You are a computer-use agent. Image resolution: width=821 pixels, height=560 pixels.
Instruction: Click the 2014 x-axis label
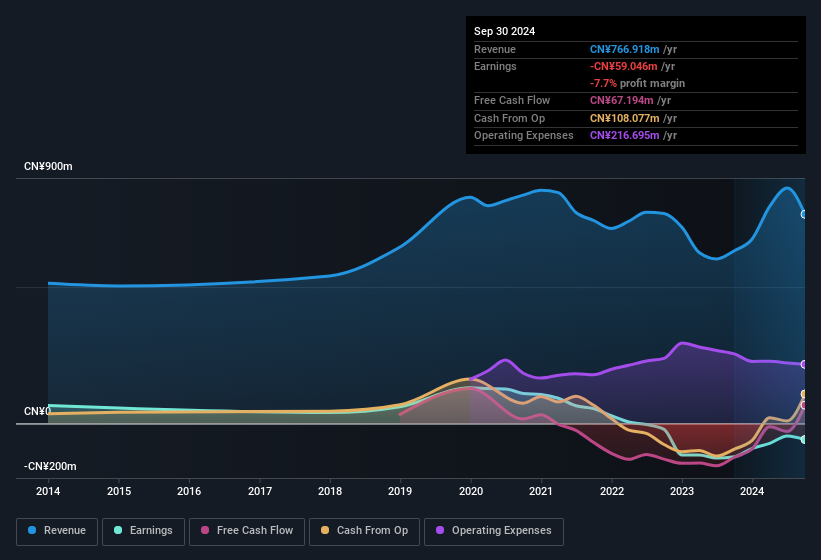click(x=48, y=491)
